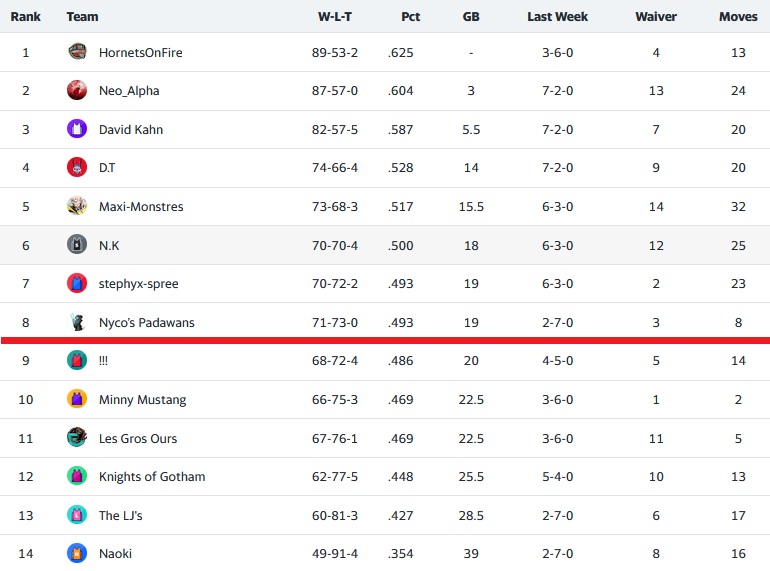
Task: Sort standings by Pct column header
Action: point(411,17)
